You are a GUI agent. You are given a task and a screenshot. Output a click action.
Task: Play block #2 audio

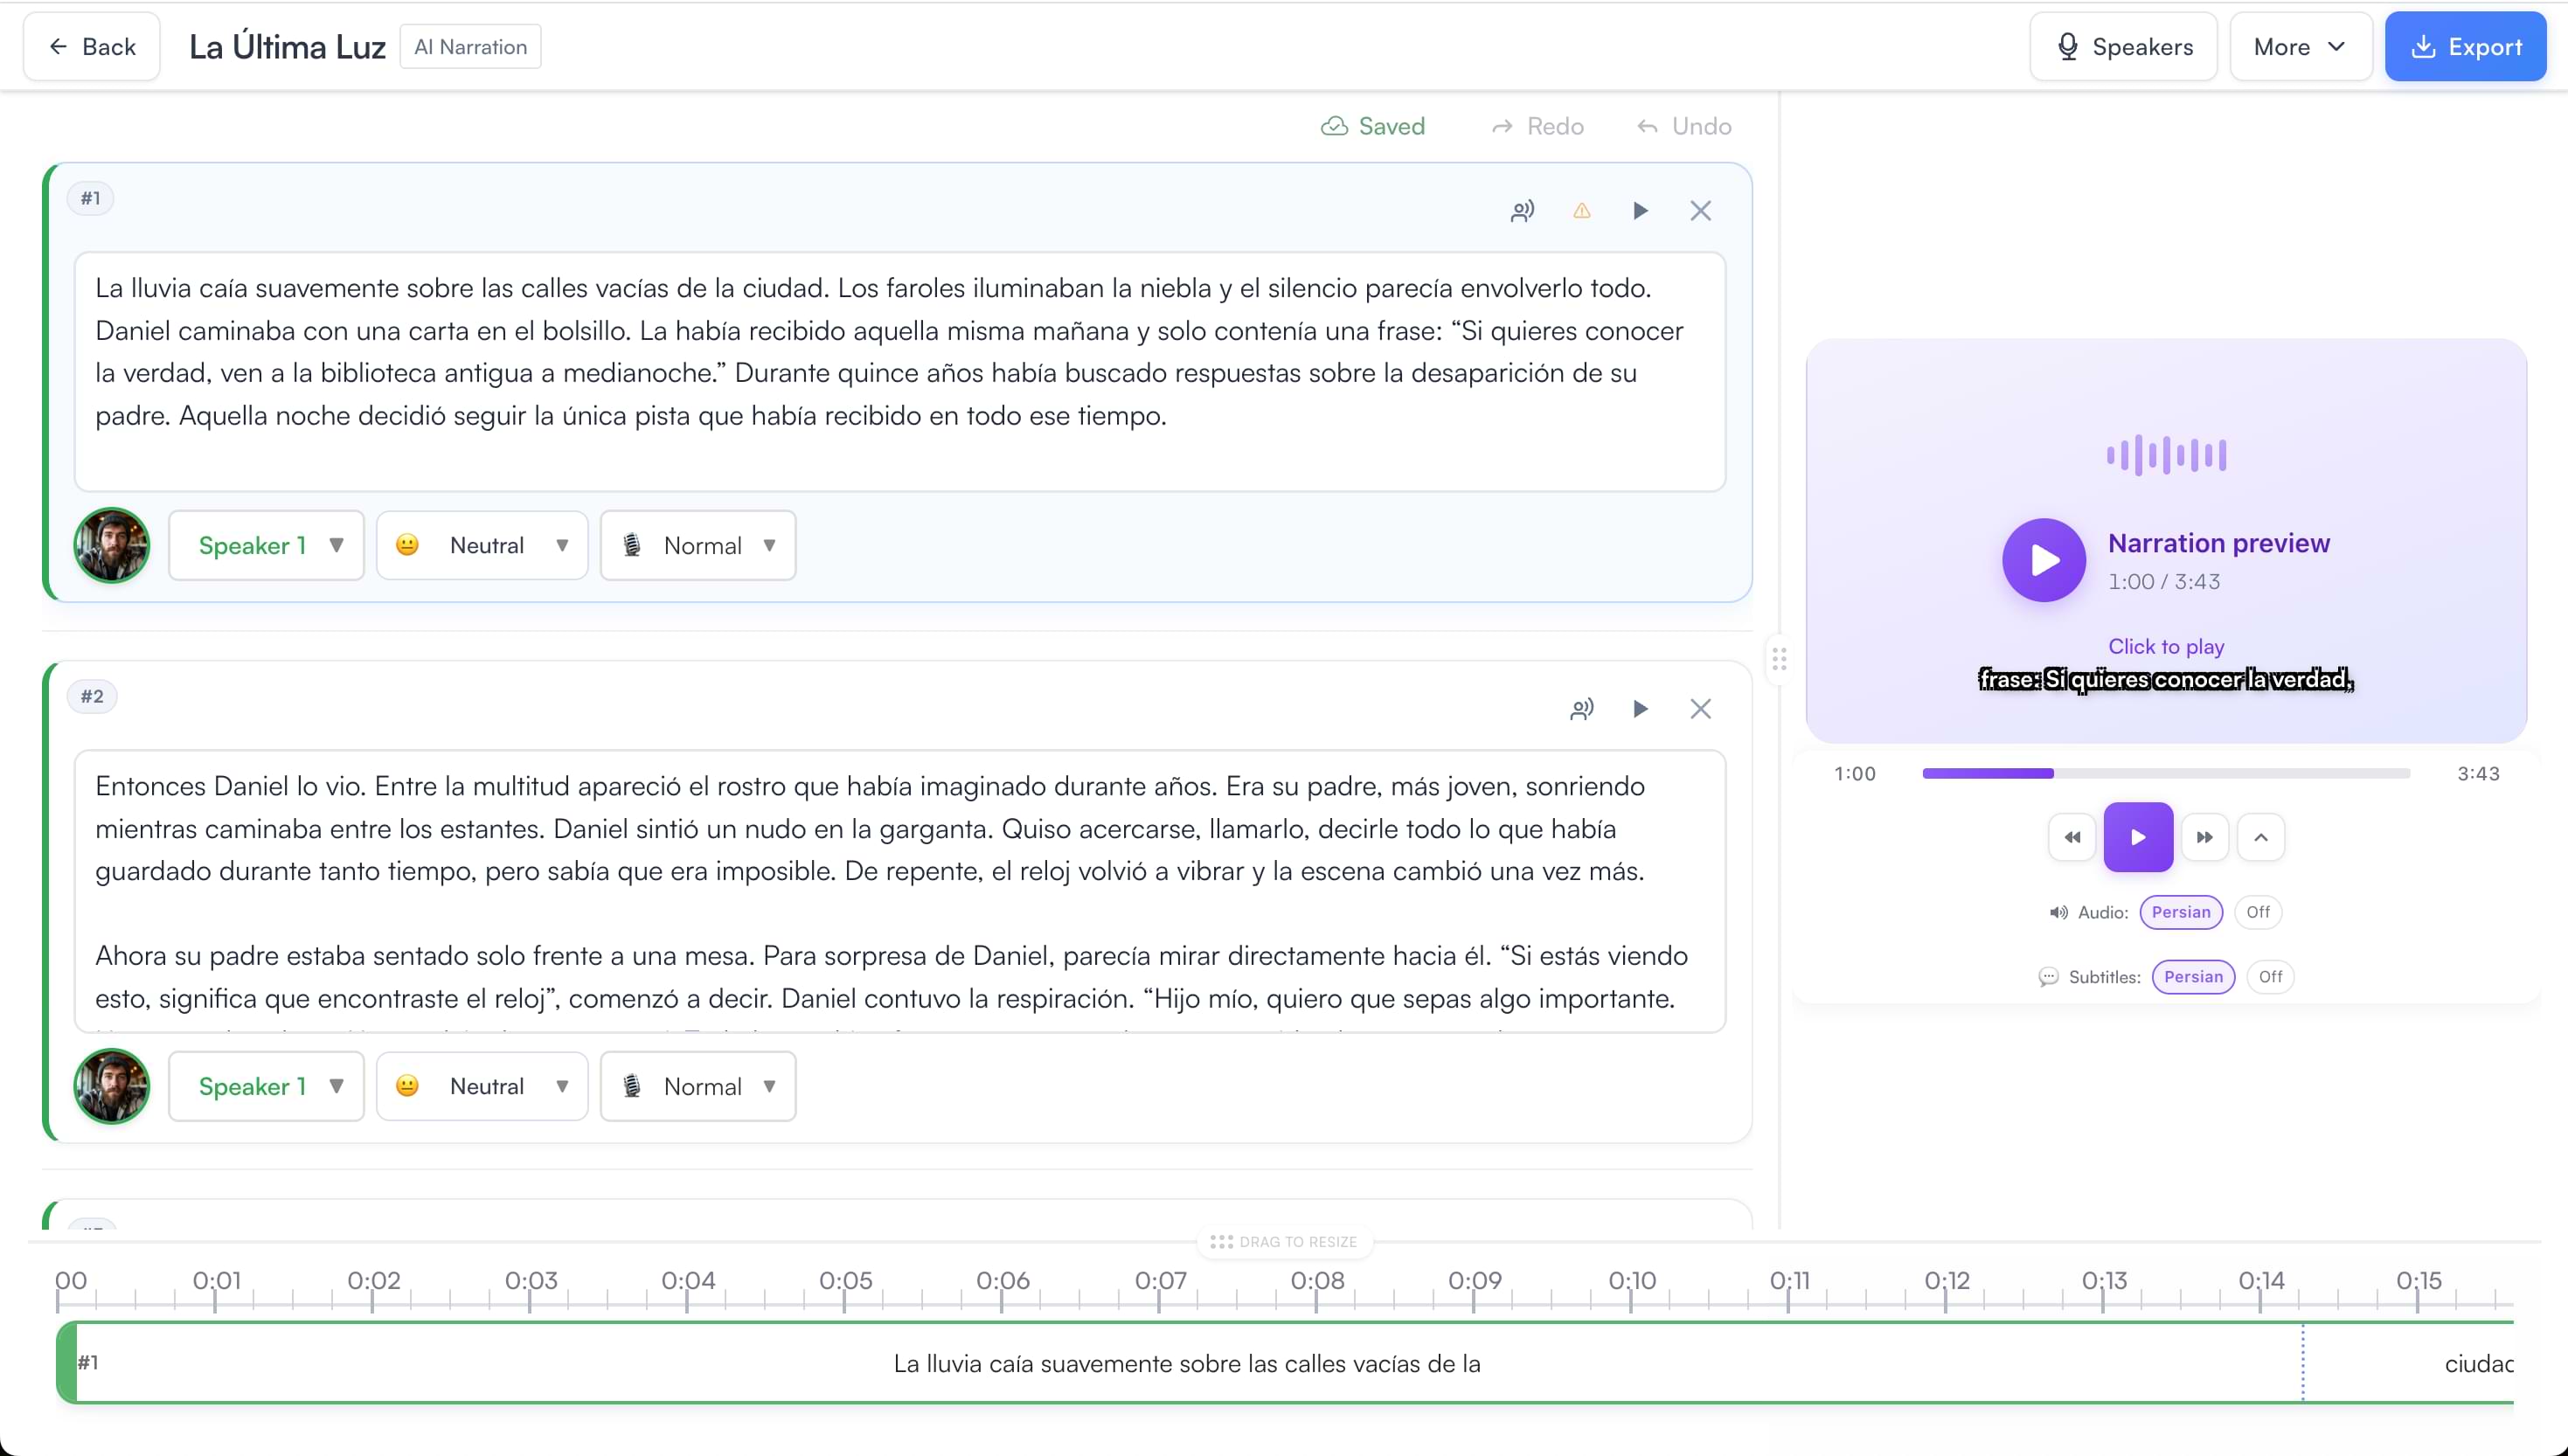coord(1640,709)
